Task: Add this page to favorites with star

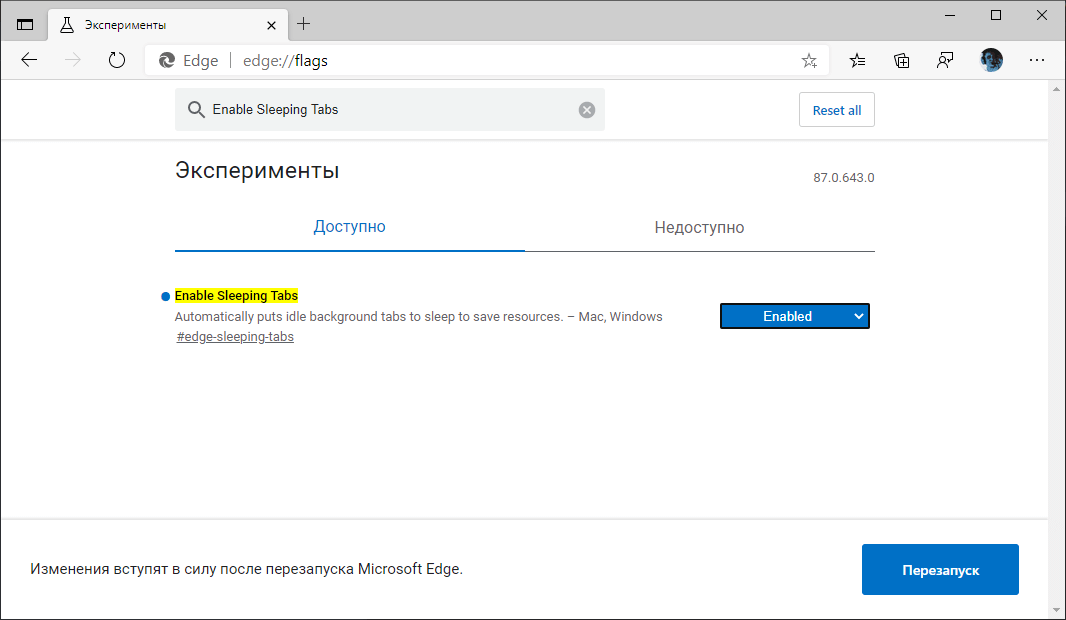Action: (x=809, y=61)
